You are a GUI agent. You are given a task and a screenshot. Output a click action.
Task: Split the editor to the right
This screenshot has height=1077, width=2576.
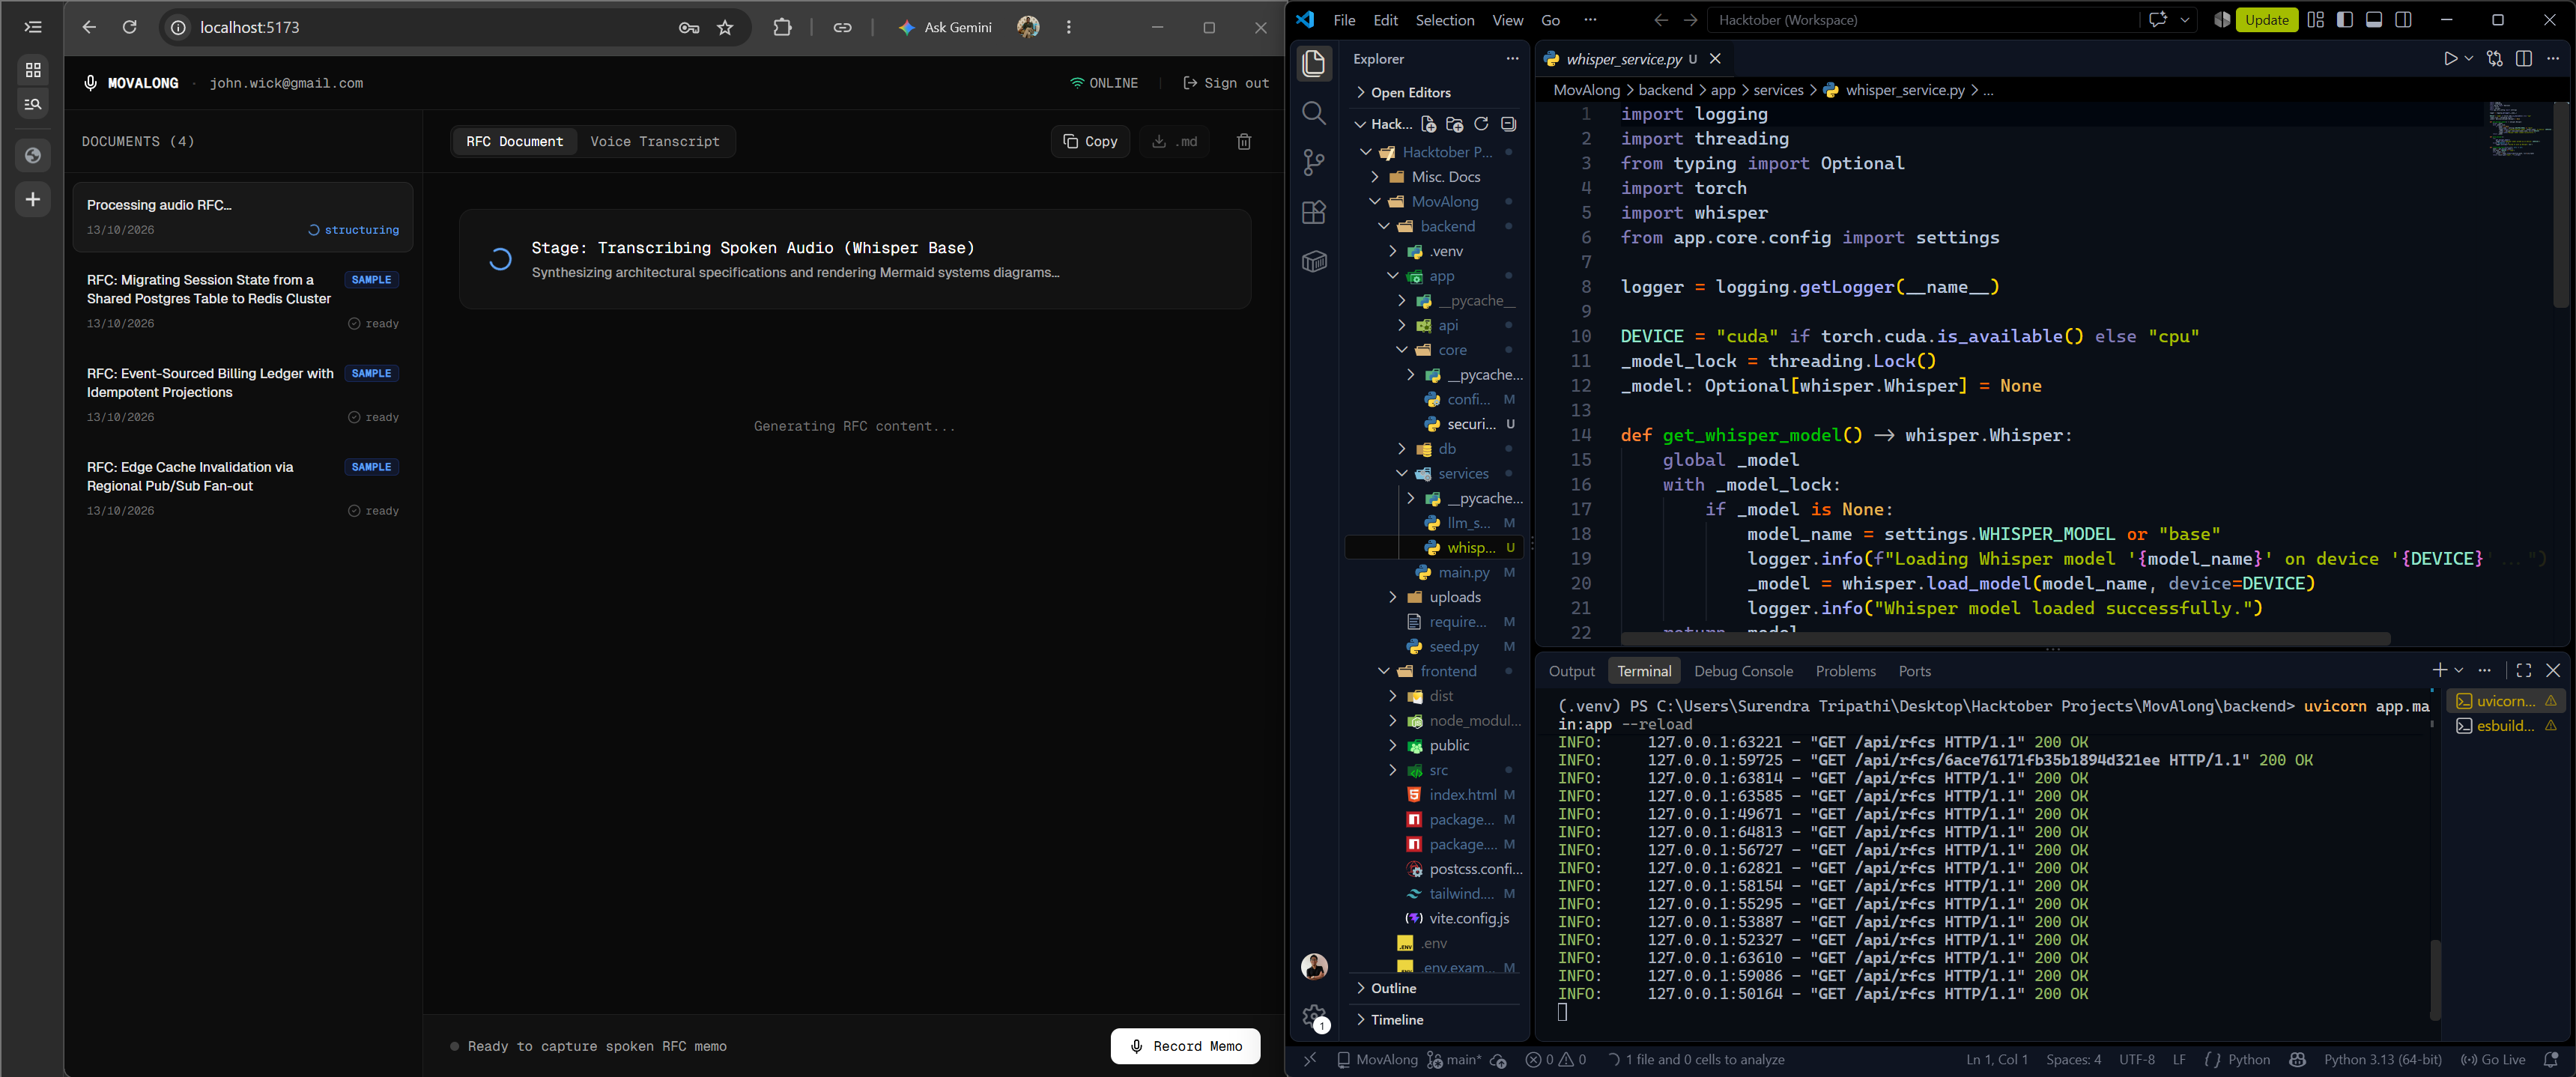click(x=2524, y=59)
